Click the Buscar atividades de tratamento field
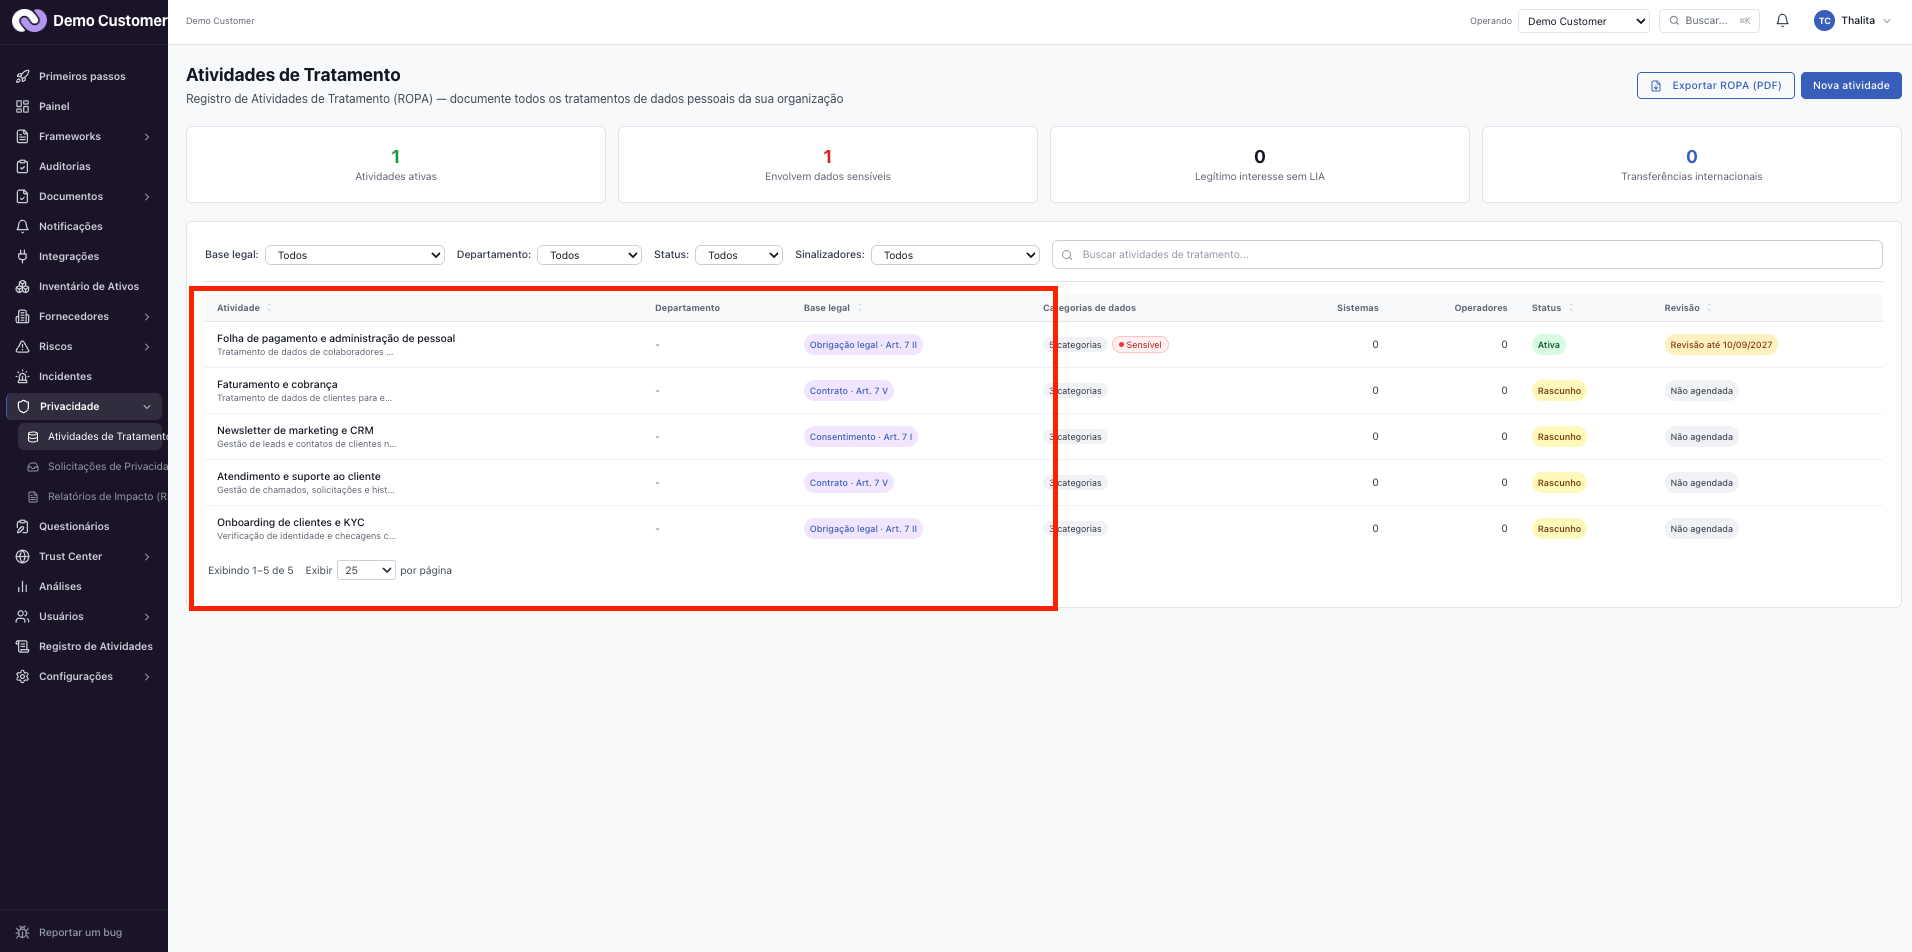Screen dimensions: 1912x952 point(1467,255)
